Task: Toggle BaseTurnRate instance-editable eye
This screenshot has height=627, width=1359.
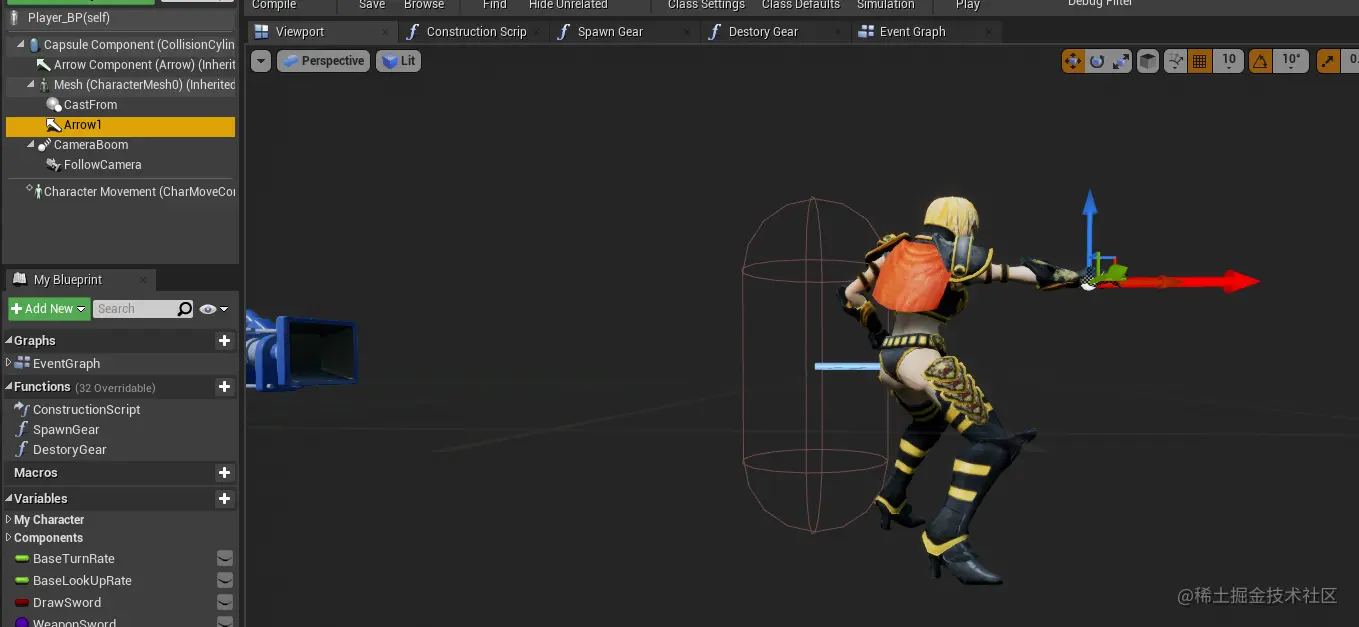Action: pyautogui.click(x=225, y=559)
